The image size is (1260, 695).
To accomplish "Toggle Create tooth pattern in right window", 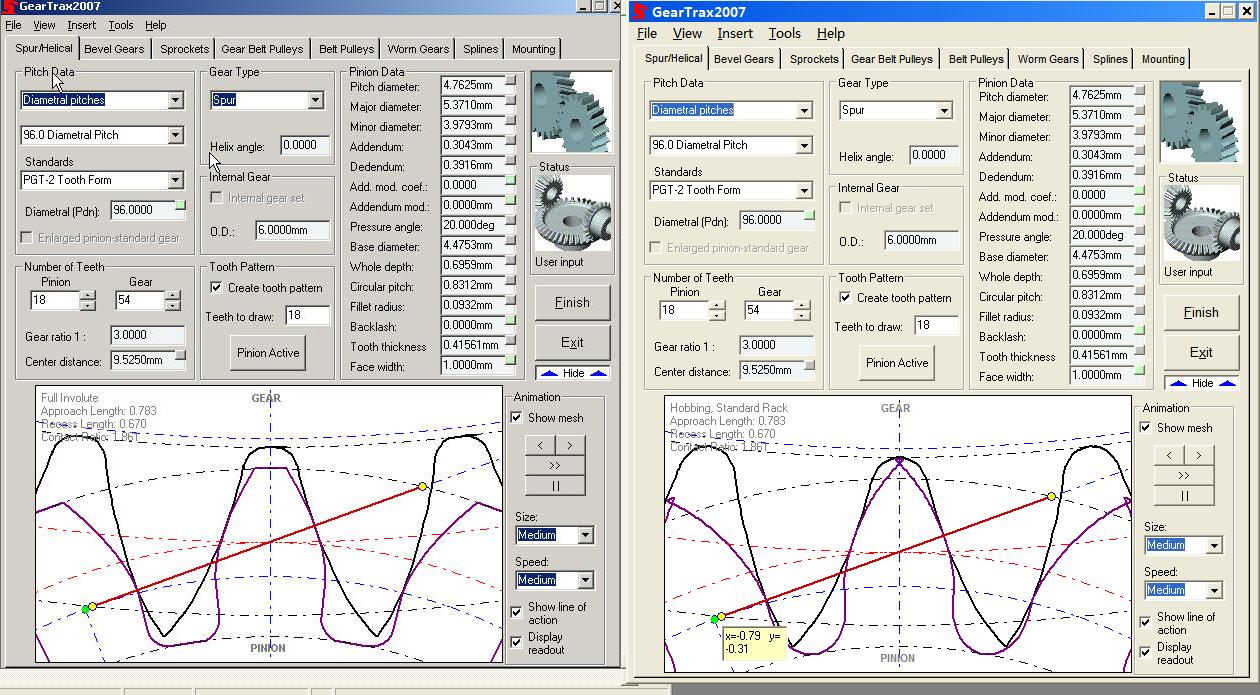I will click(x=846, y=298).
